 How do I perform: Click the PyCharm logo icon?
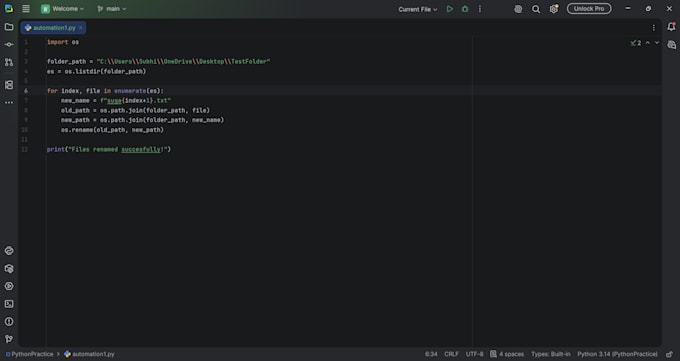[9, 9]
